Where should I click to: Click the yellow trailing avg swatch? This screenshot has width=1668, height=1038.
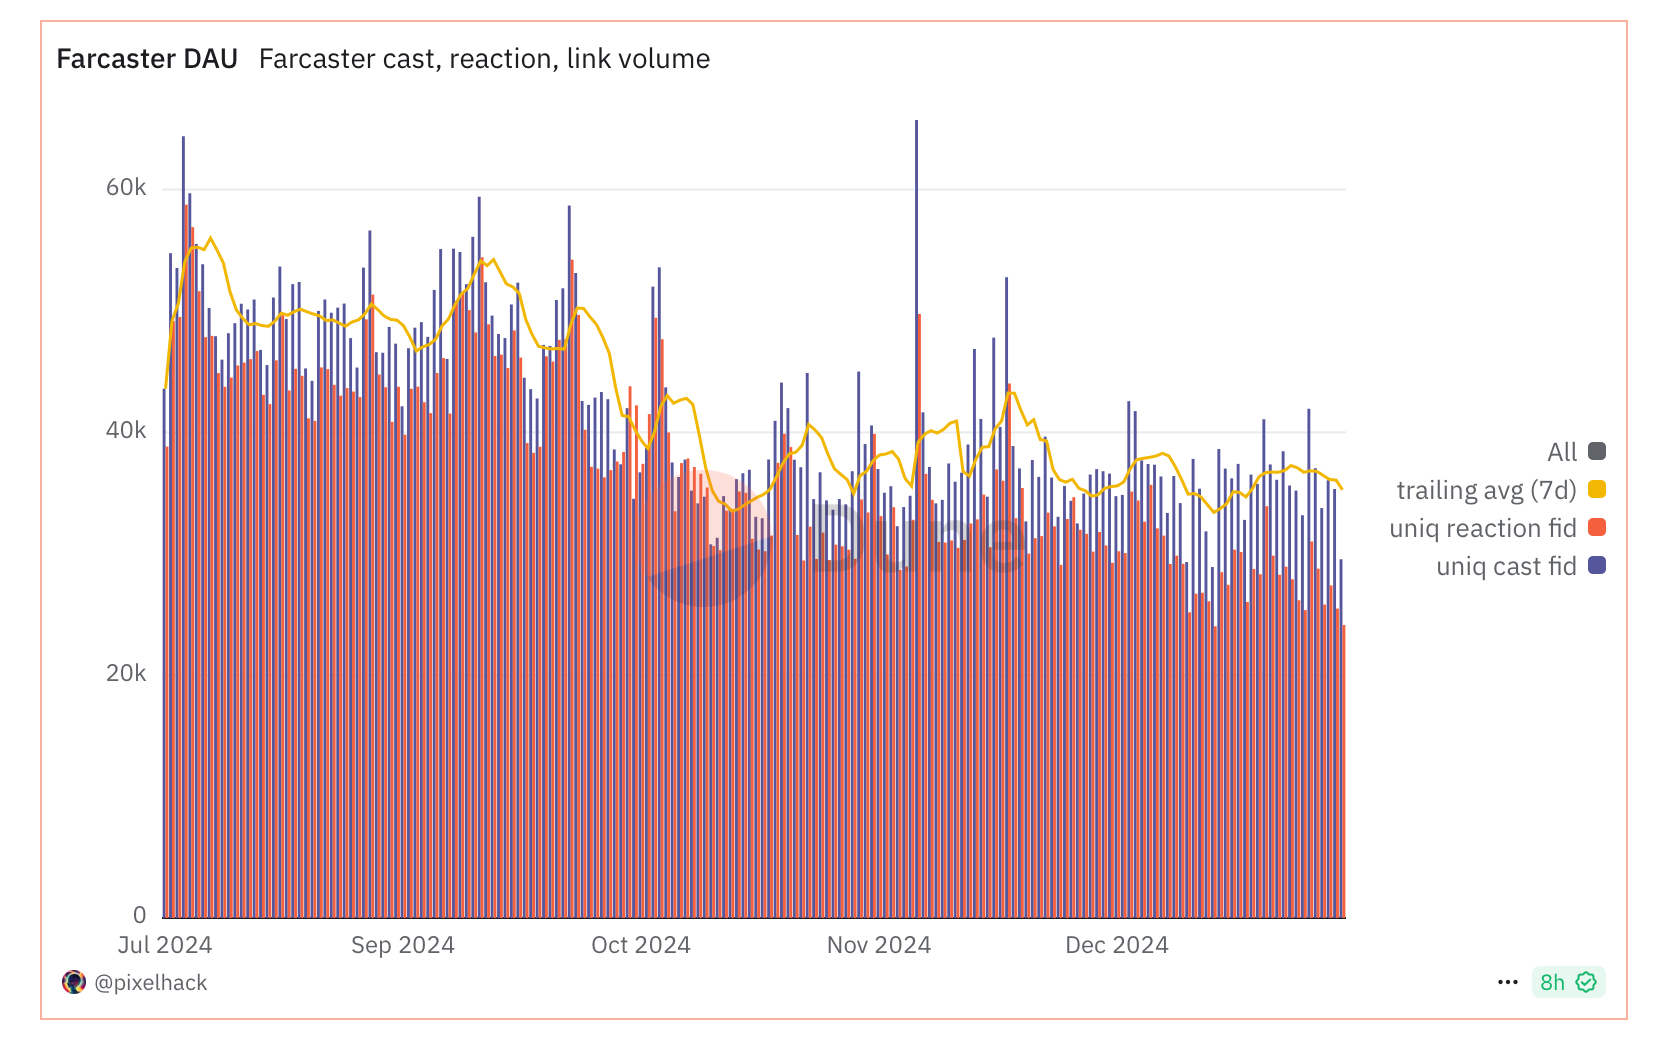click(x=1597, y=489)
